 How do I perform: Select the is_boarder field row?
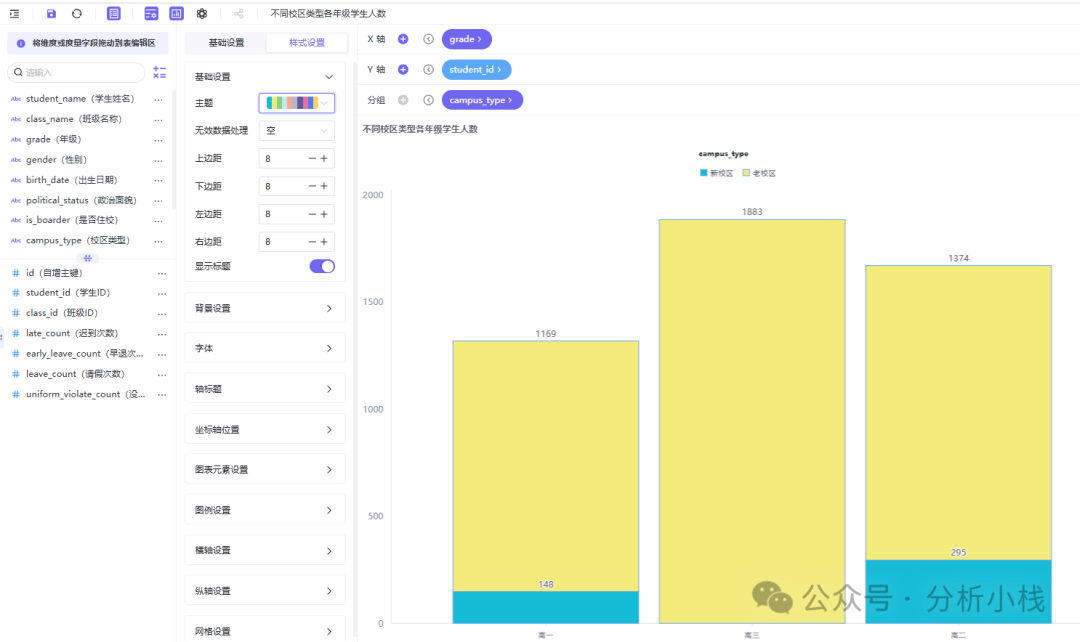click(86, 220)
